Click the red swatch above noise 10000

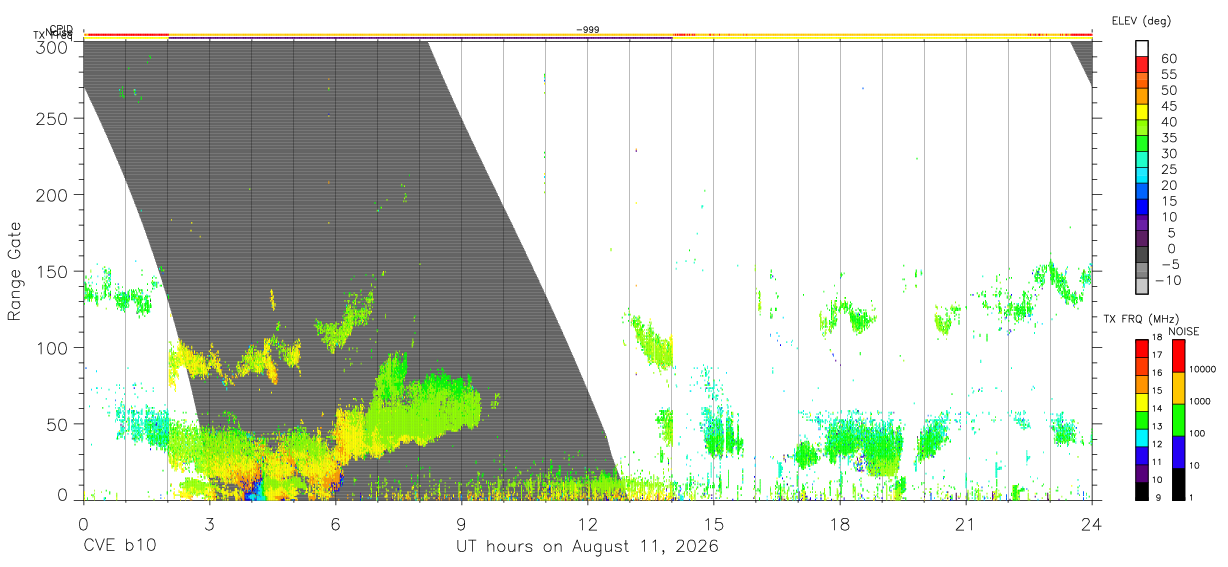pos(1179,356)
